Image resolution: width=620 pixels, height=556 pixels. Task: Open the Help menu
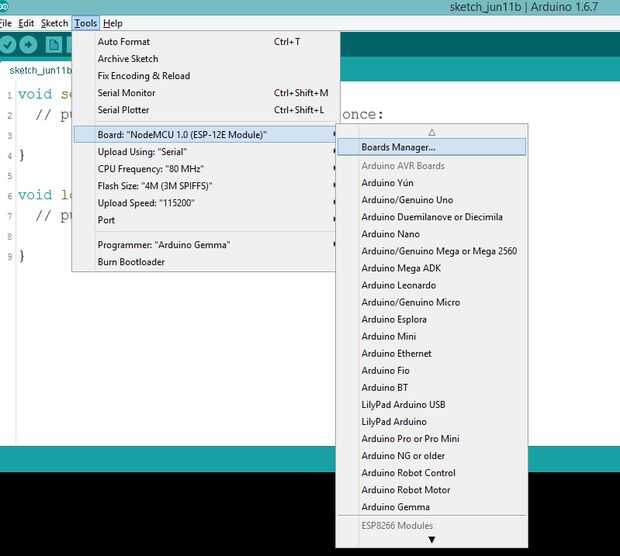113,23
